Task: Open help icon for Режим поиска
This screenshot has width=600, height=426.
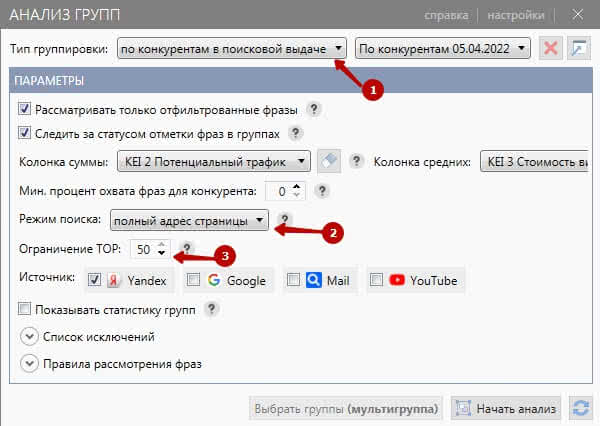Action: [285, 219]
